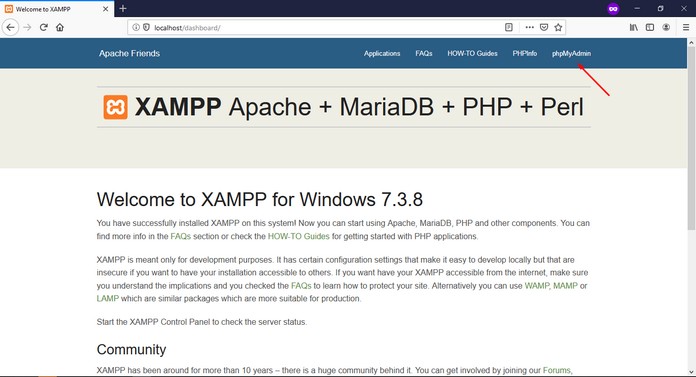696x377 pixels.
Task: Open the browser home page icon
Action: point(60,28)
